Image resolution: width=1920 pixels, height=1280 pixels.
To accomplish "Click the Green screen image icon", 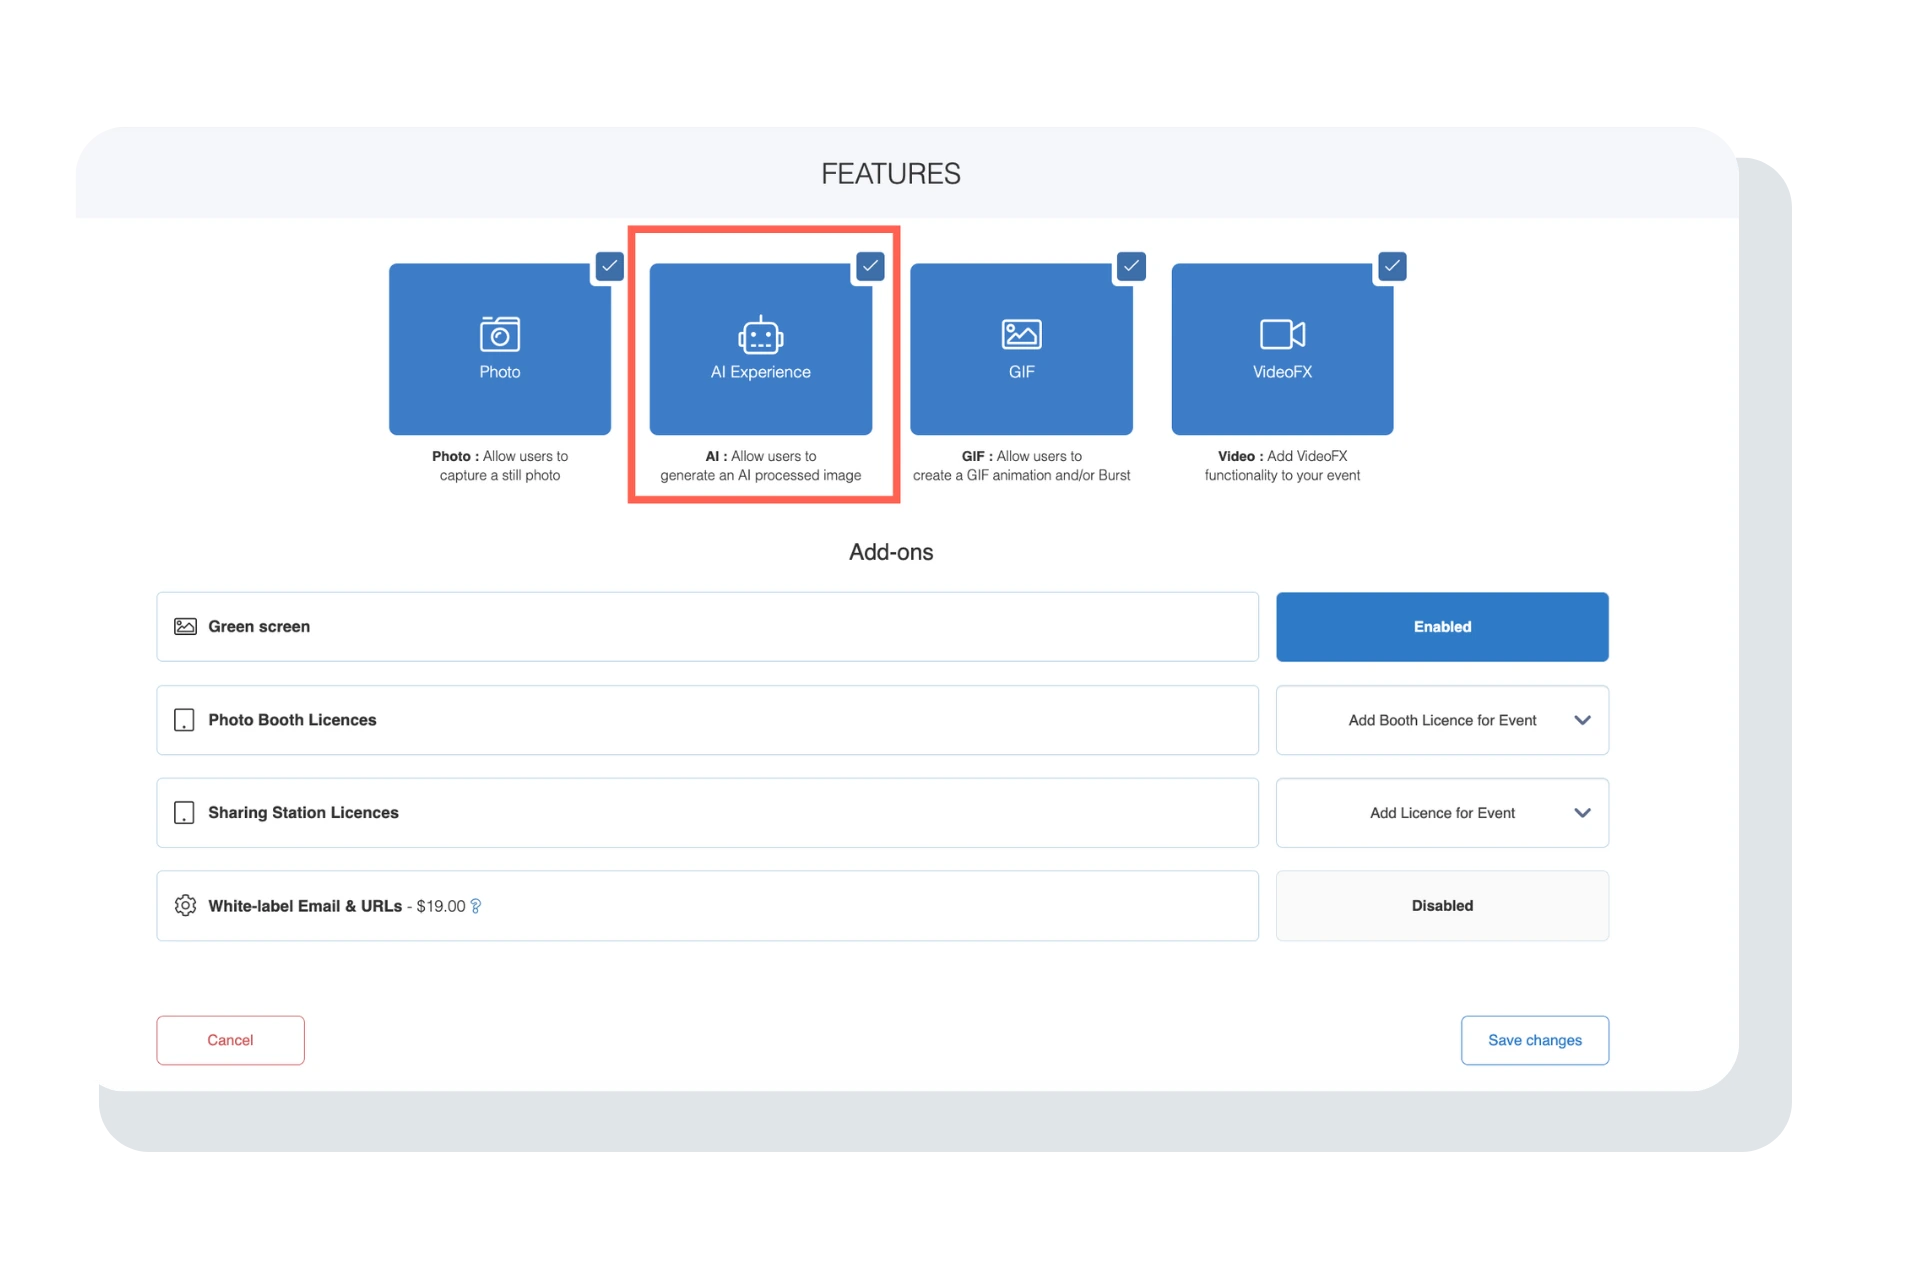I will 185,627.
